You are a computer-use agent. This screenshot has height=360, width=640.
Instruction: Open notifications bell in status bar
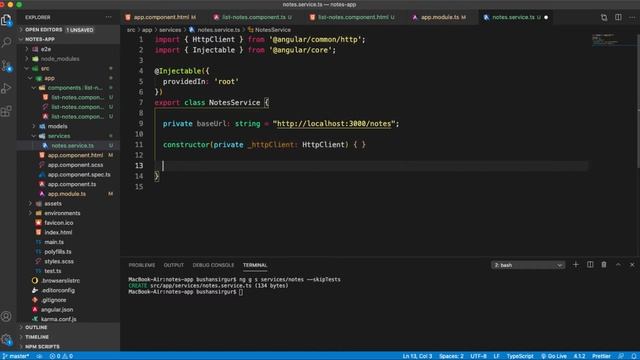click(x=634, y=356)
